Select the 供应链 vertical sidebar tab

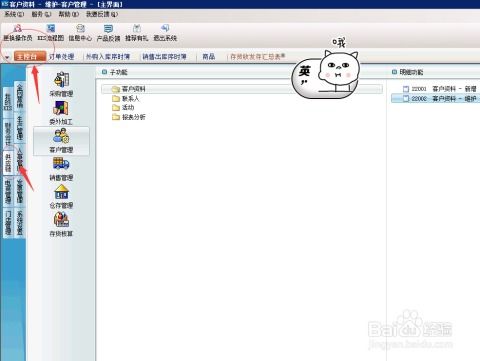[x=8, y=163]
